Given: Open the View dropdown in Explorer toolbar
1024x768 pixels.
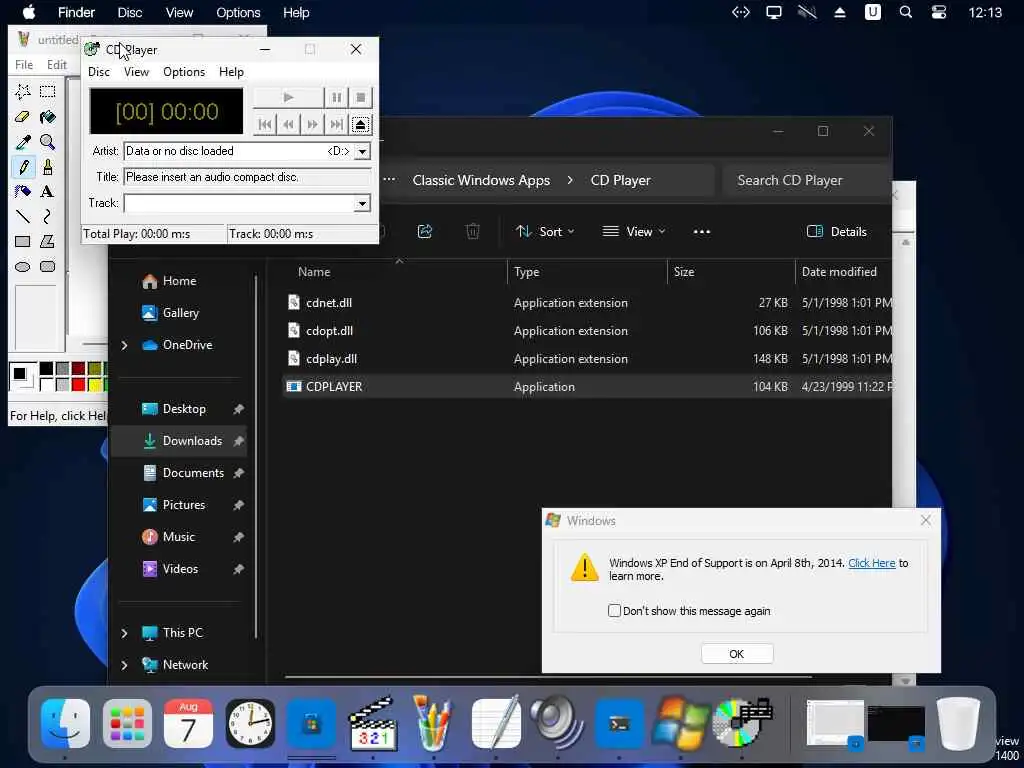Looking at the screenshot, I should (633, 231).
